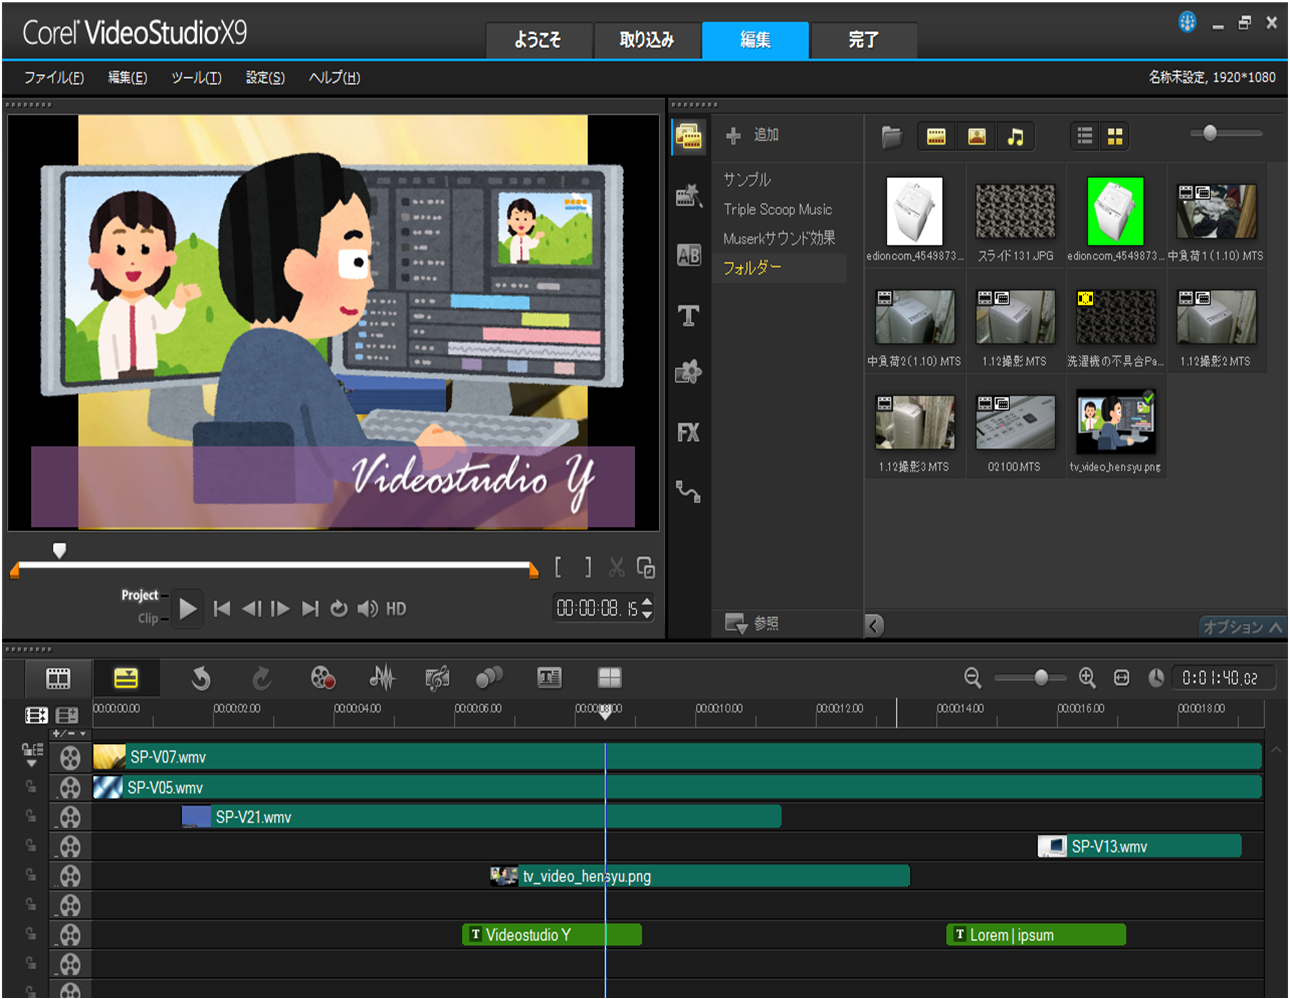Open the Instant Project panel icon

(688, 196)
